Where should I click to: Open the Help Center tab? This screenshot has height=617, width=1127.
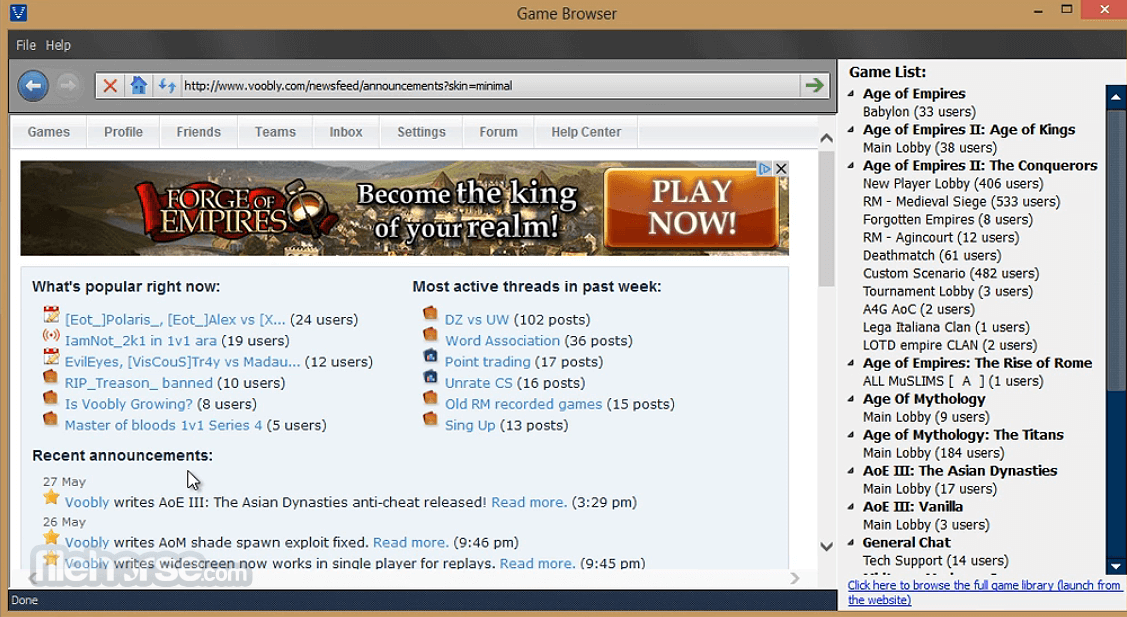586,132
